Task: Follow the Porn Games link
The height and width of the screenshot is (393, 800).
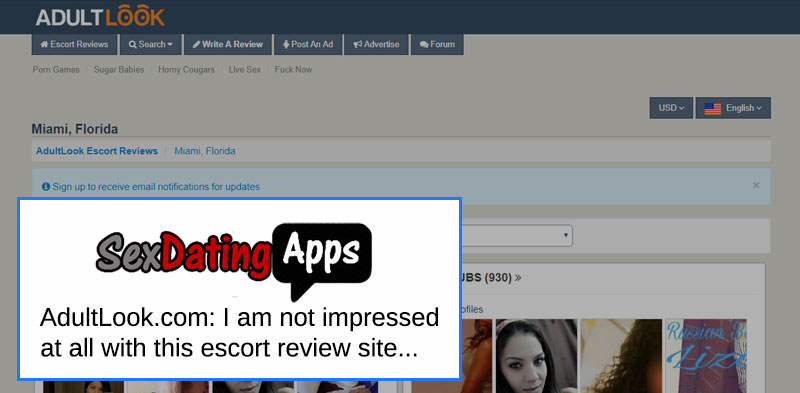Action: (x=56, y=69)
